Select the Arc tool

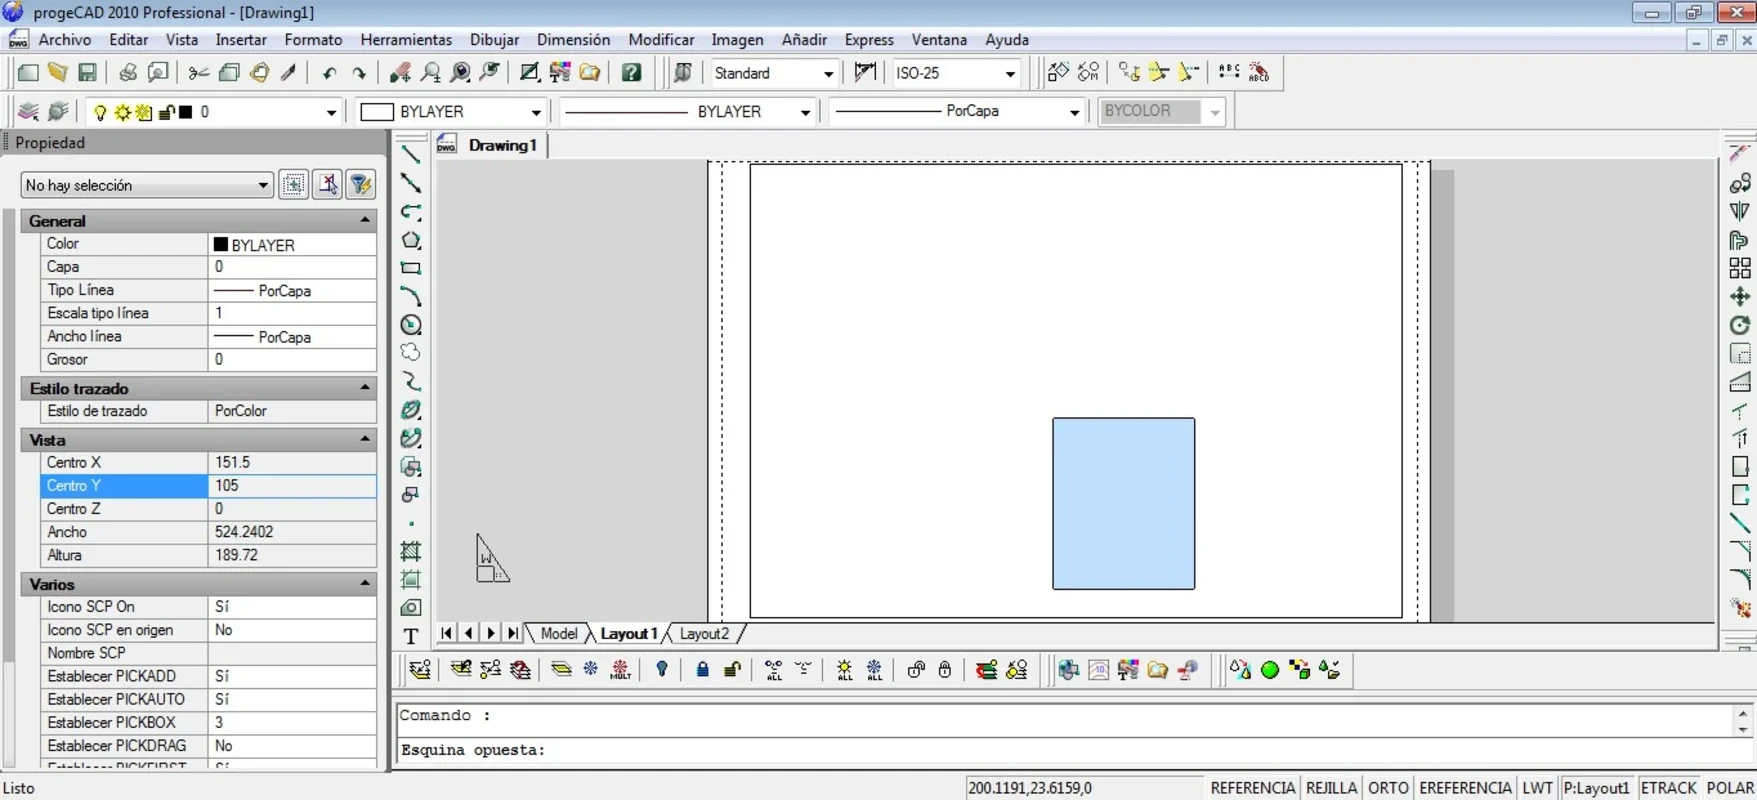click(x=410, y=297)
